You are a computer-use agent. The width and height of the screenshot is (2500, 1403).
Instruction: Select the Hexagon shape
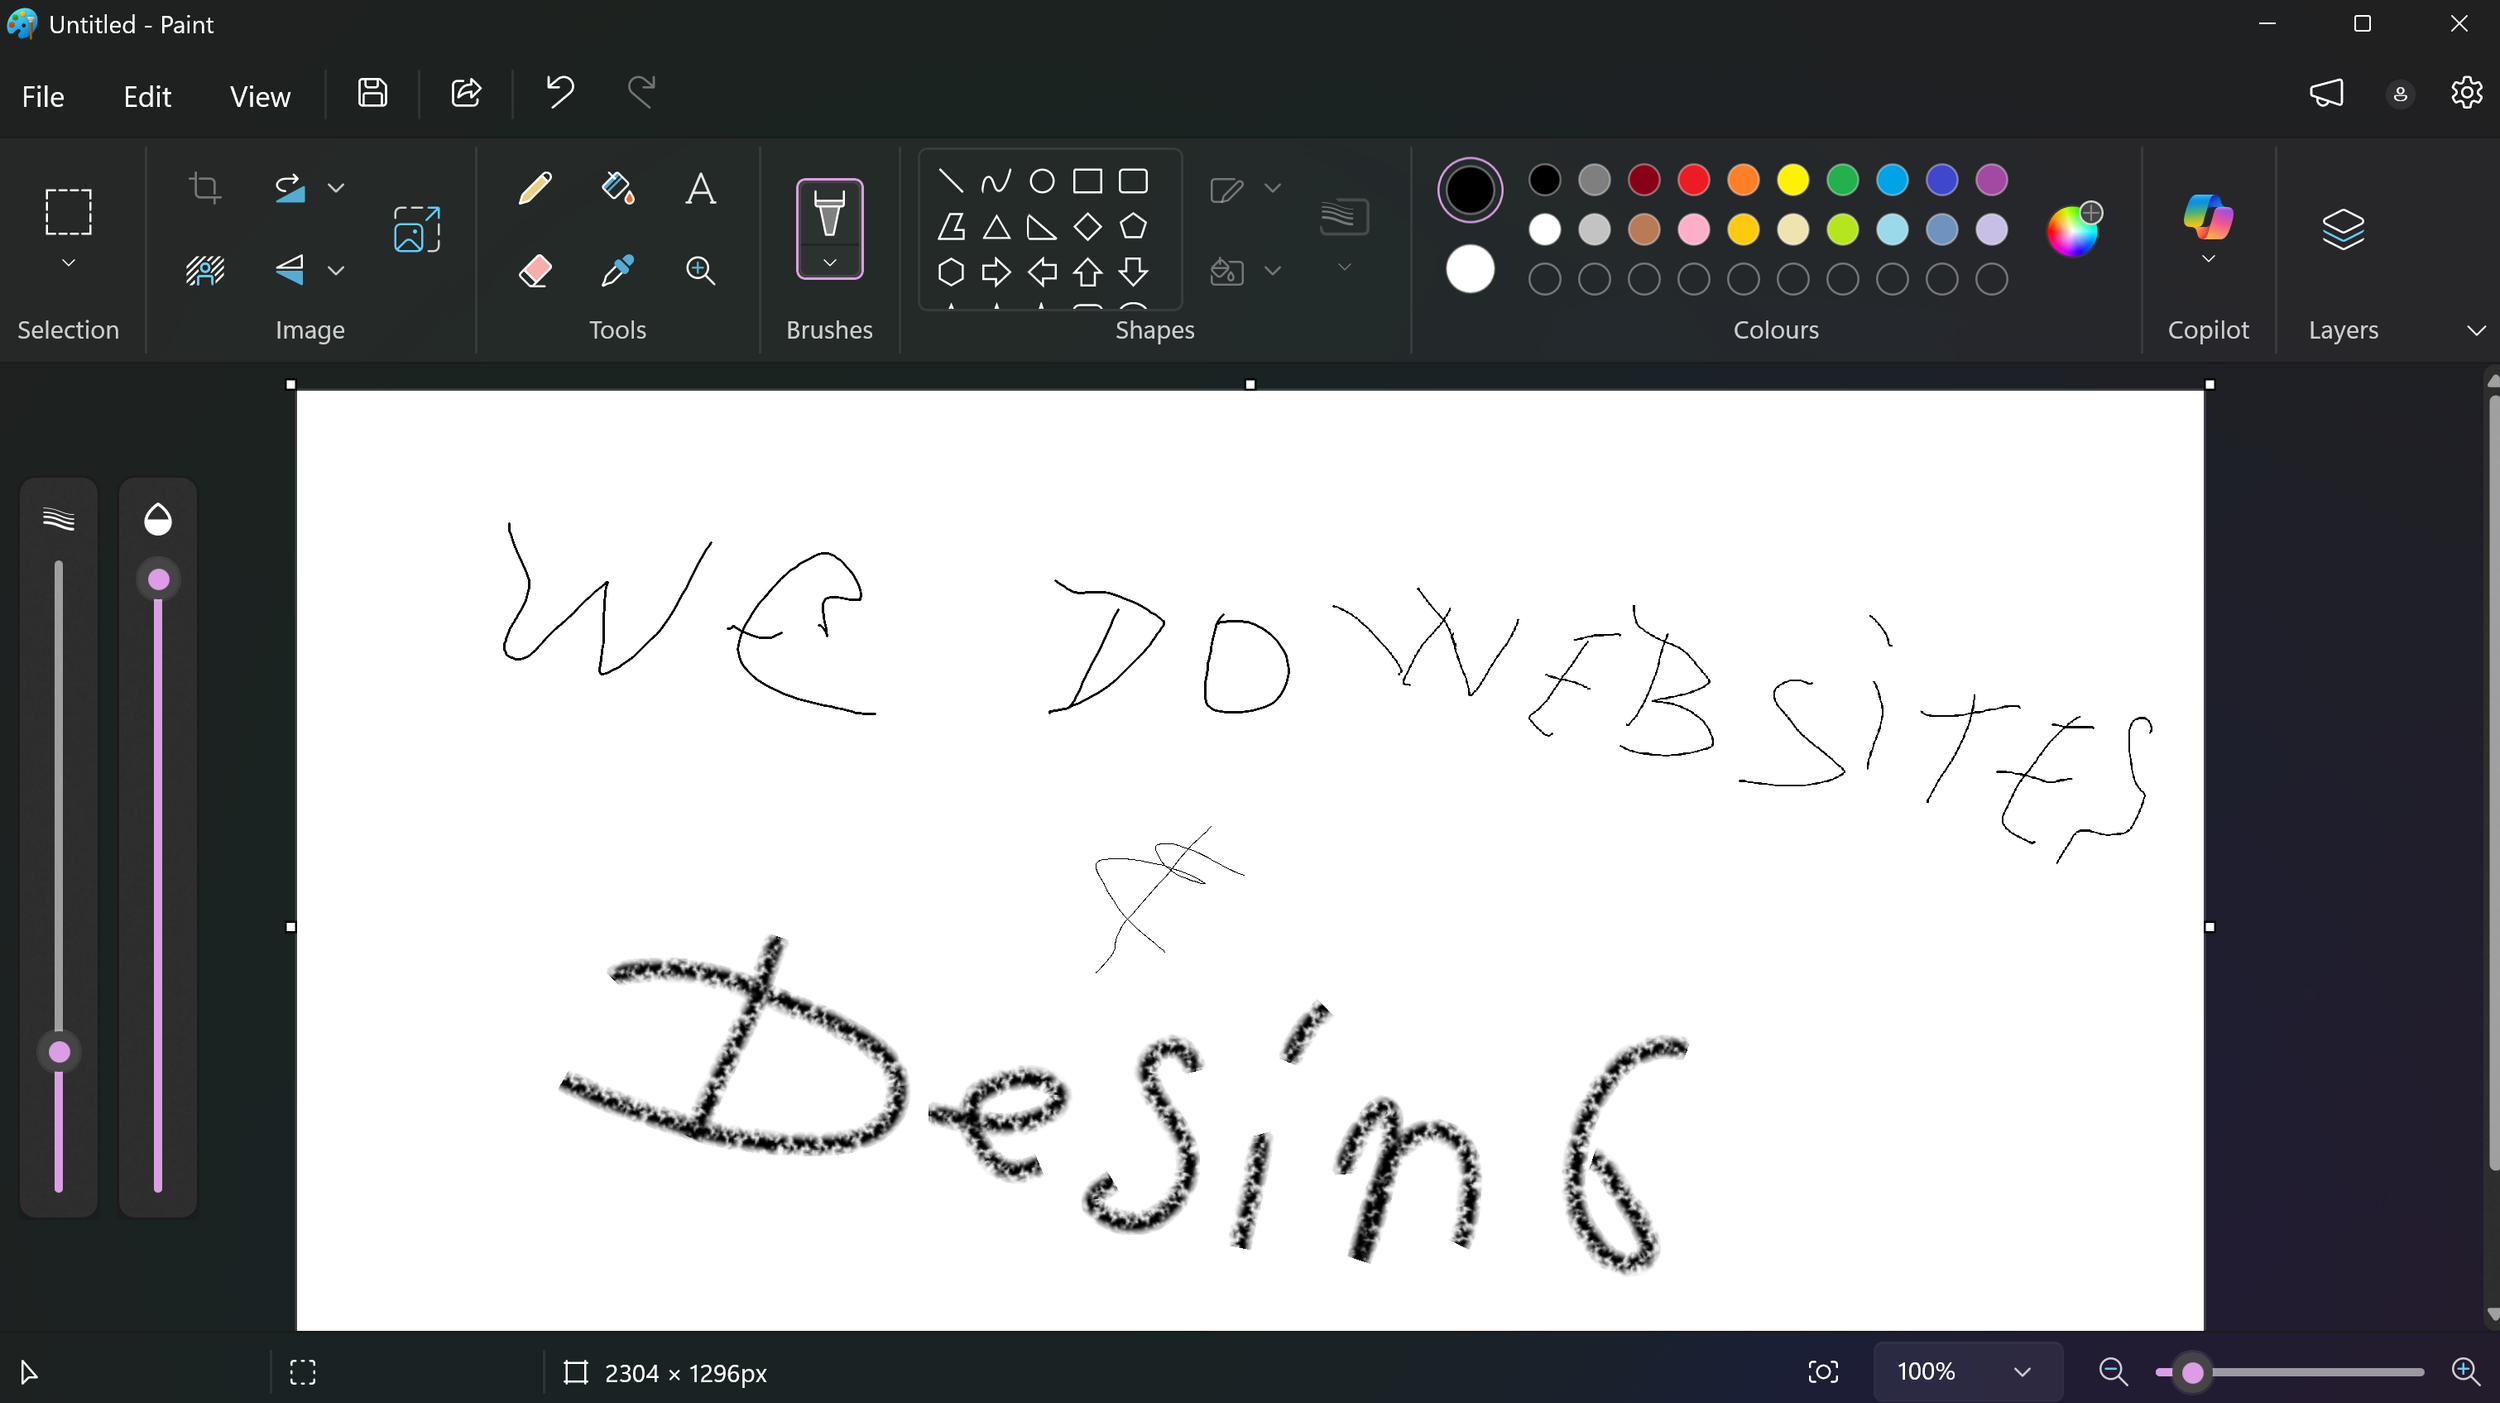point(951,272)
